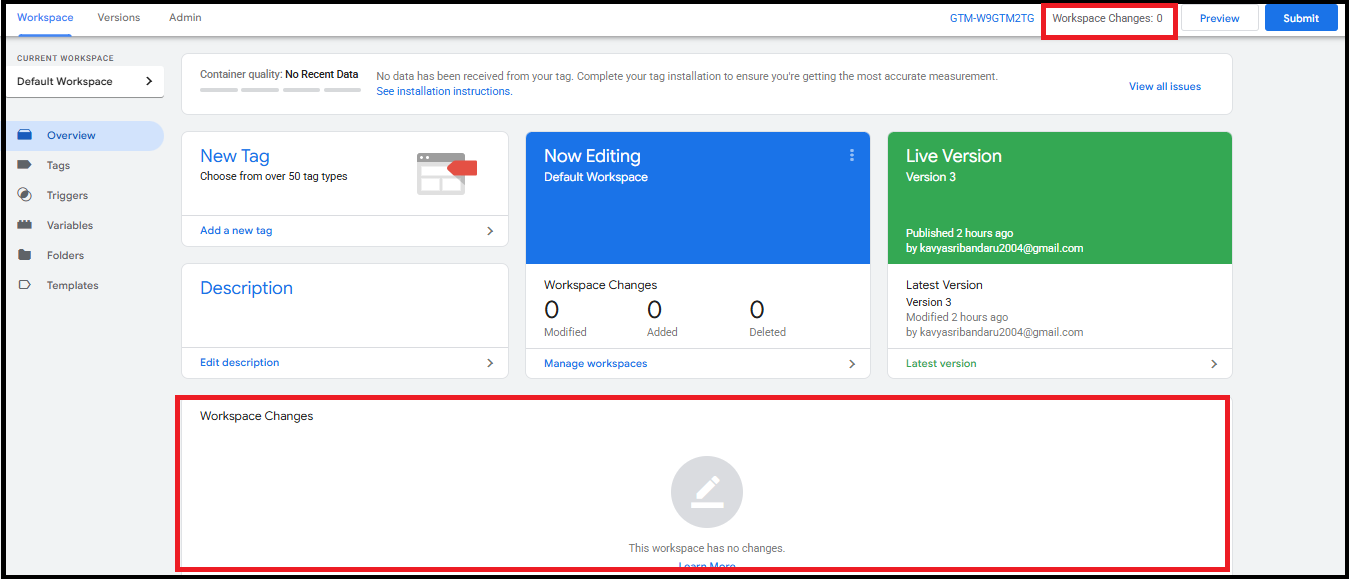Click the Variables icon in sidebar
This screenshot has width=1349, height=579.
(25, 225)
